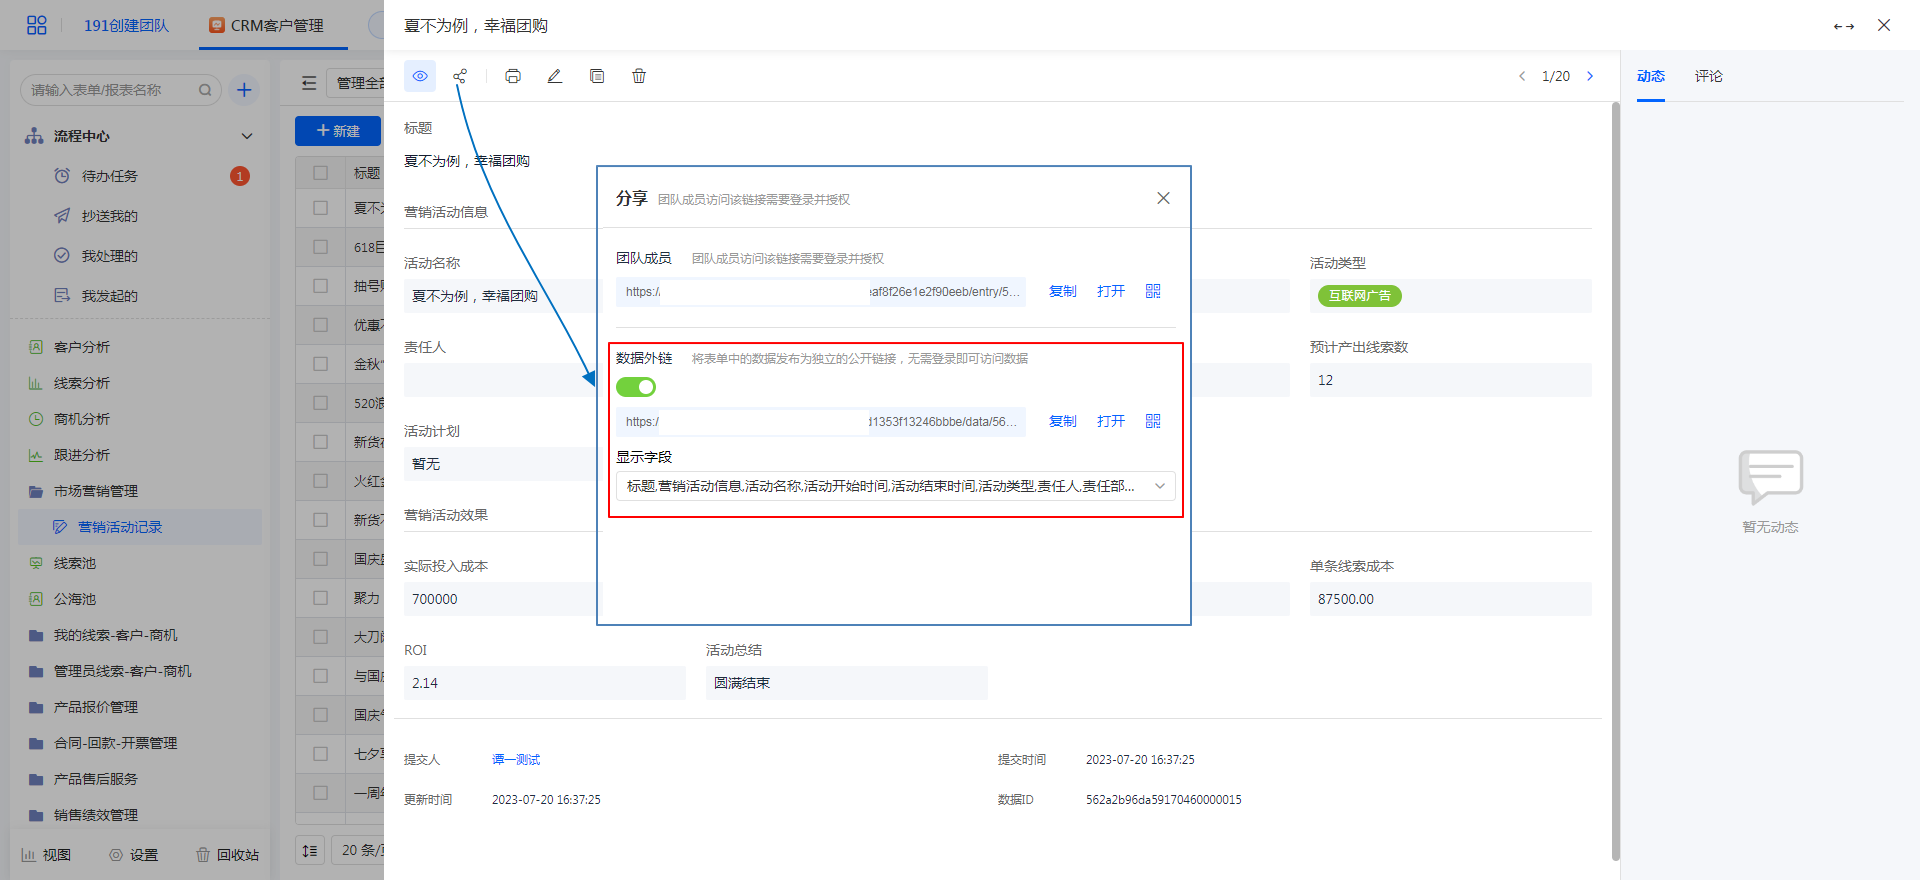1920x880 pixels.
Task: Open the data external link
Action: coord(1110,421)
